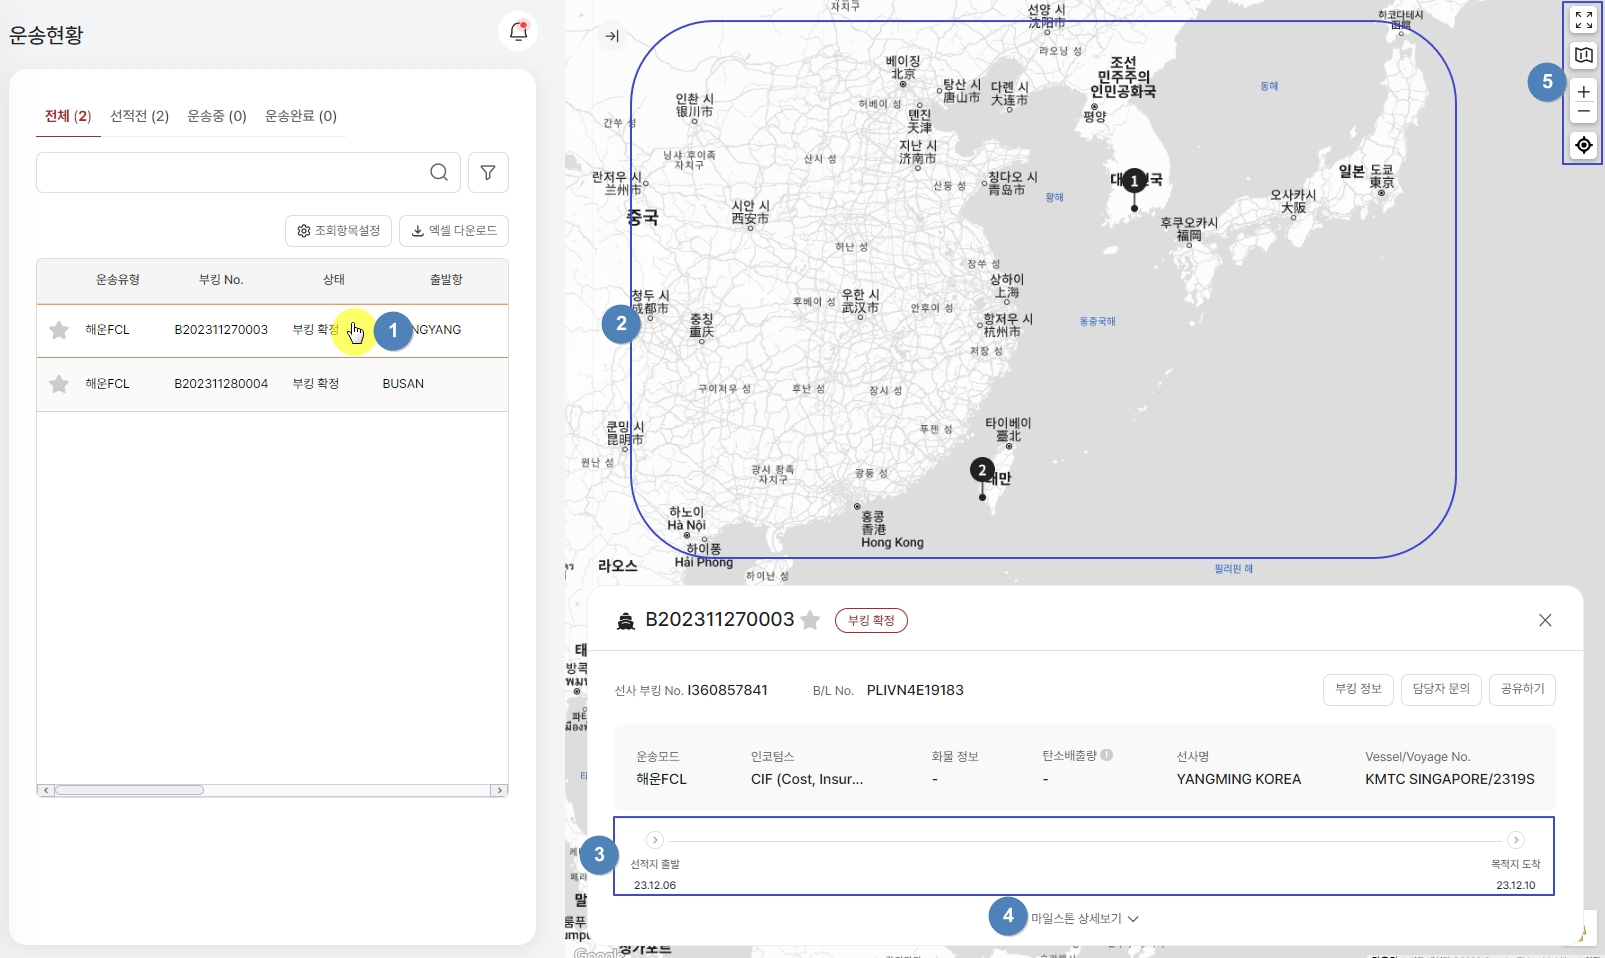
Task: Center map on current location
Action: (1583, 145)
